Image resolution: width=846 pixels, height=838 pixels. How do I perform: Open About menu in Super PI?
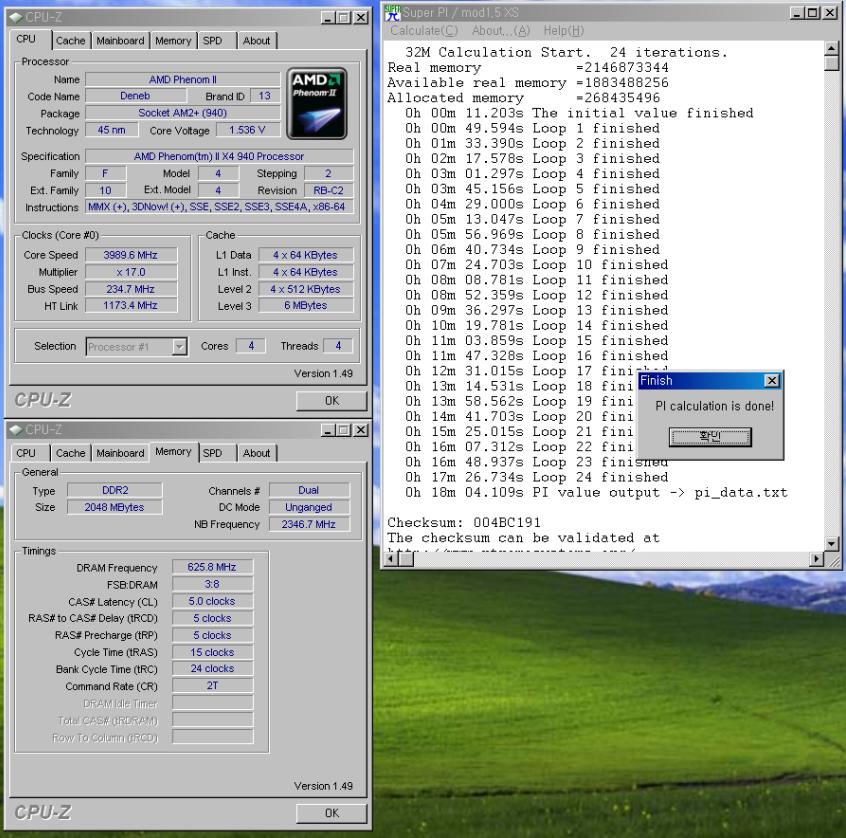501,31
